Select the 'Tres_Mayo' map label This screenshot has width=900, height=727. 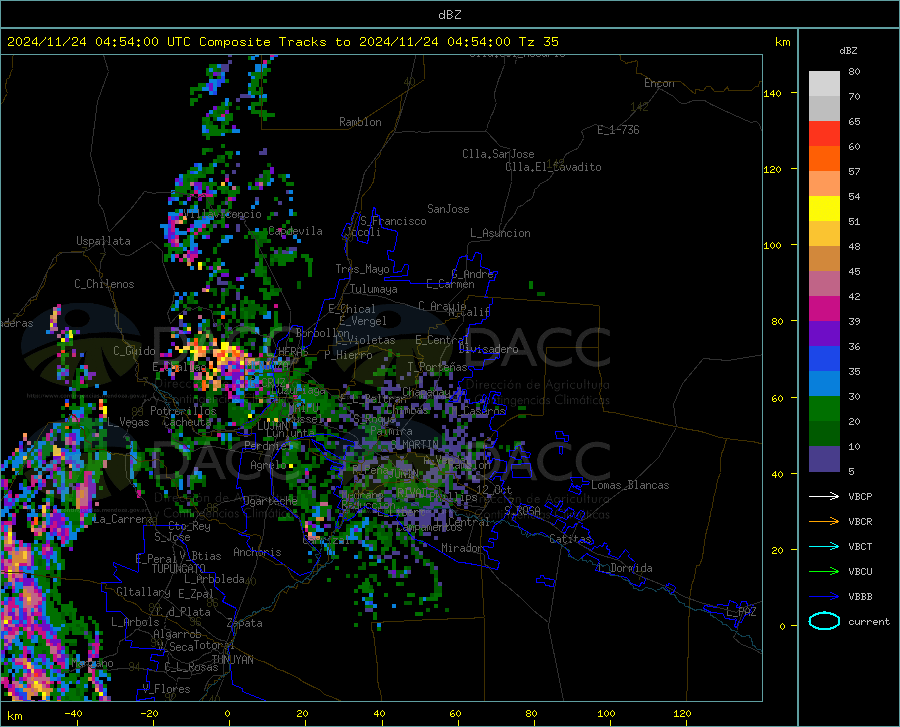pos(362,269)
